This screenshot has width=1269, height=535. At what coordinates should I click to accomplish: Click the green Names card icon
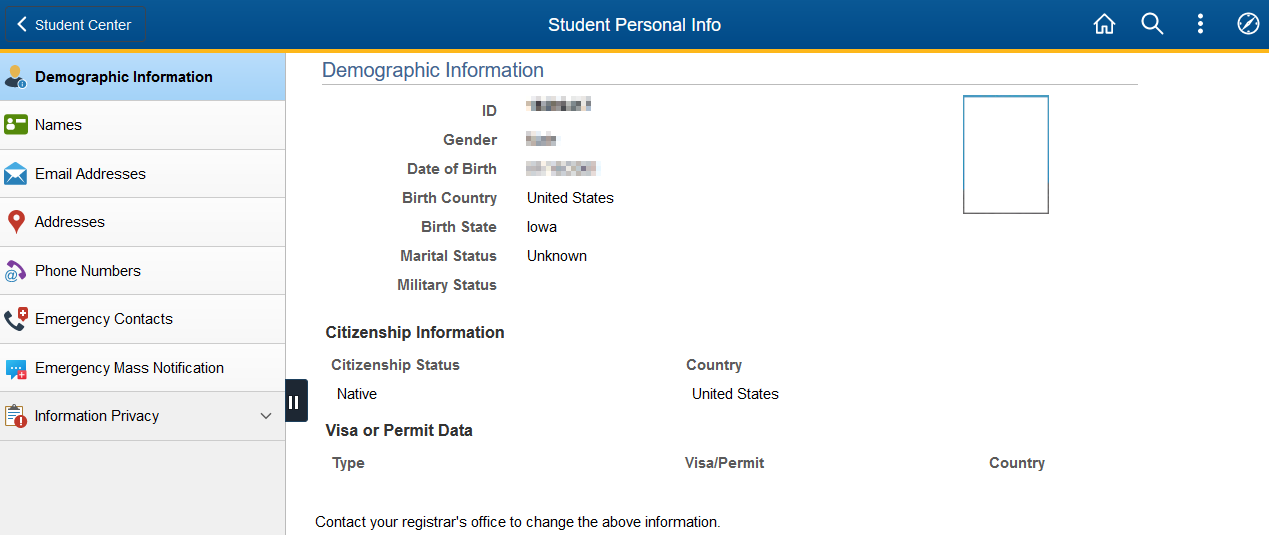pyautogui.click(x=15, y=125)
